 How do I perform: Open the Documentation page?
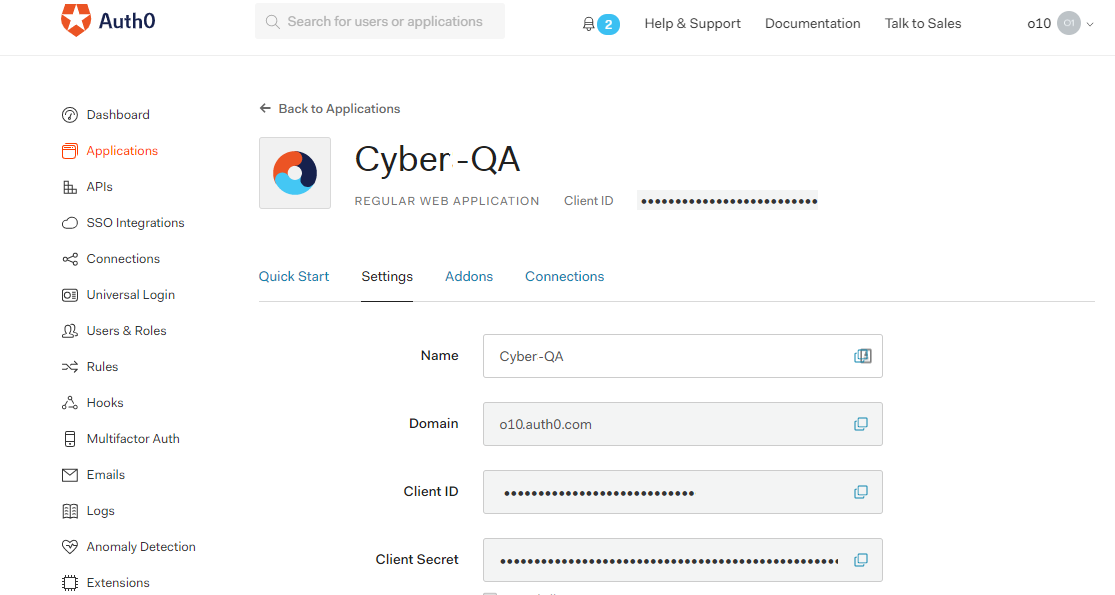(812, 22)
